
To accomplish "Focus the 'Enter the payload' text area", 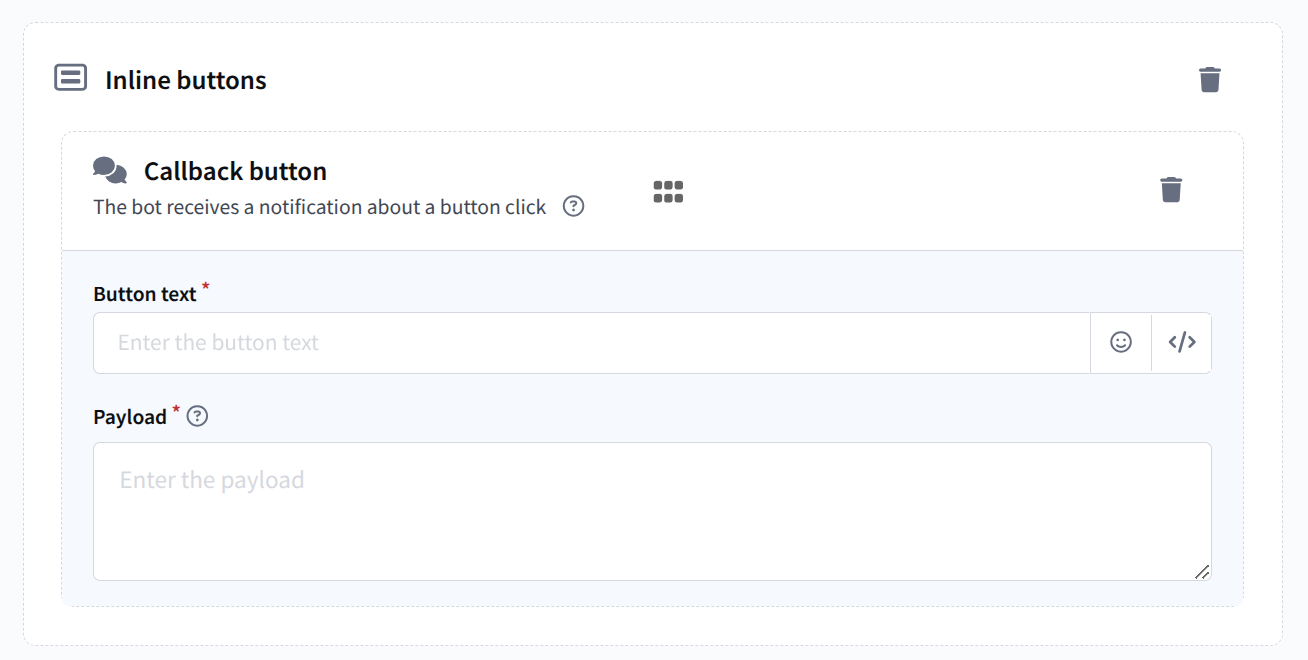I will coord(650,510).
